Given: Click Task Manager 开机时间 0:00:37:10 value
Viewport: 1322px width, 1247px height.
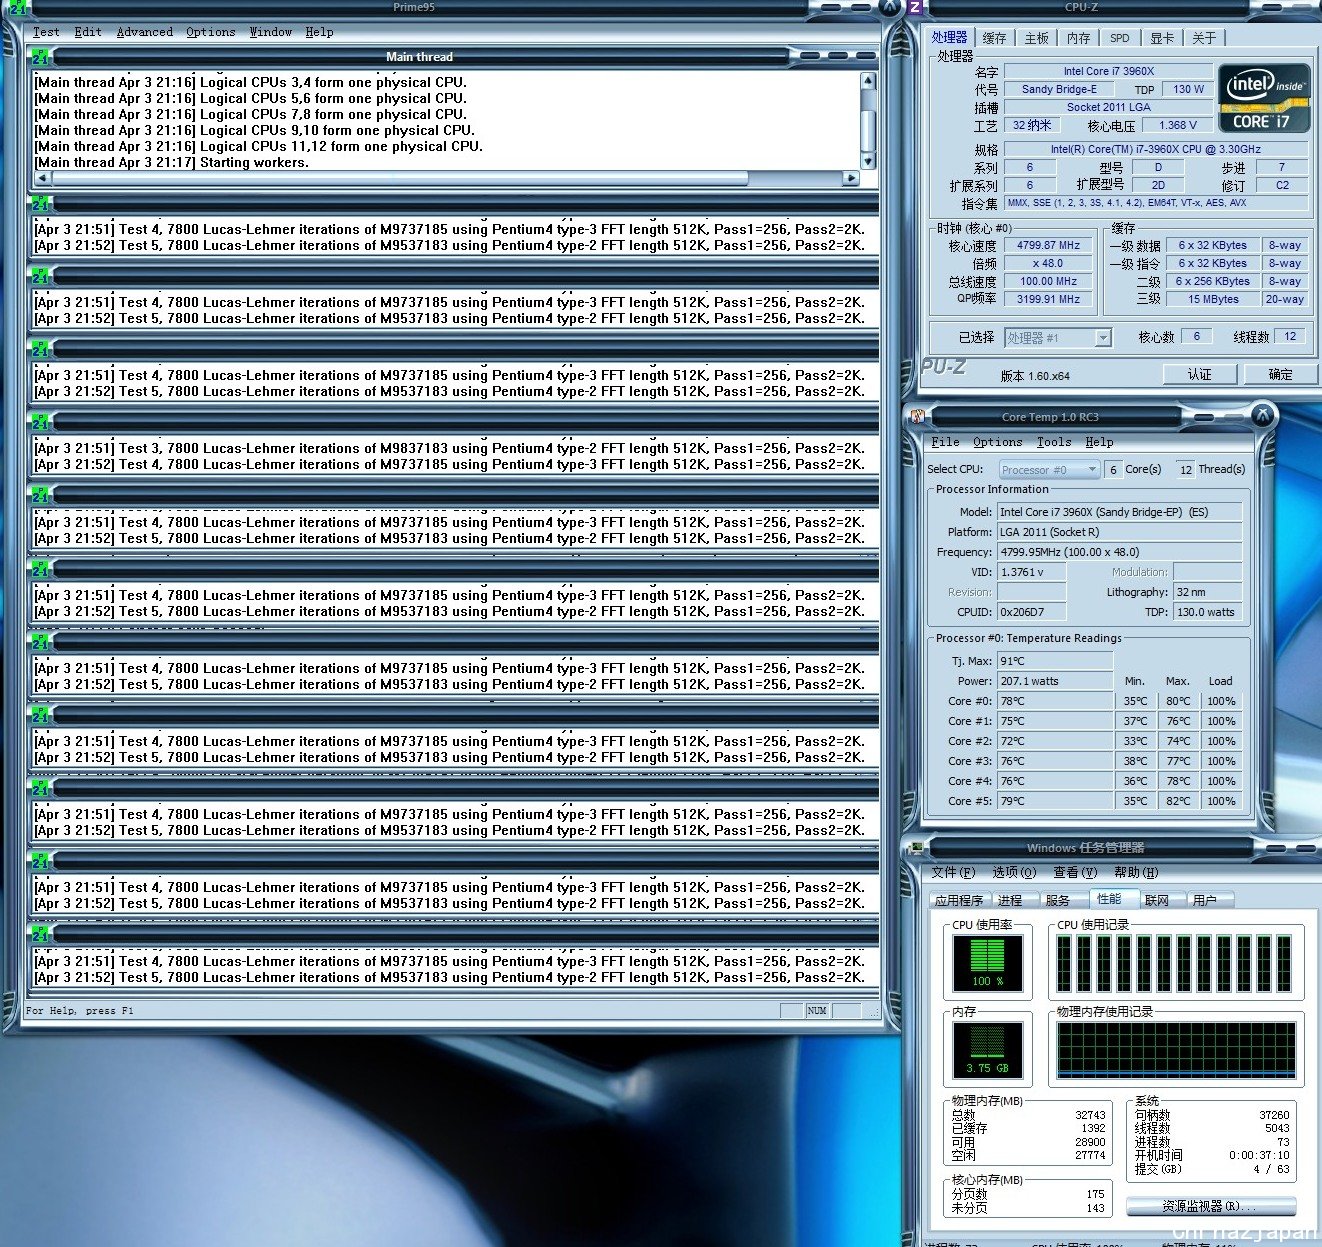Looking at the screenshot, I should coord(1259,1155).
